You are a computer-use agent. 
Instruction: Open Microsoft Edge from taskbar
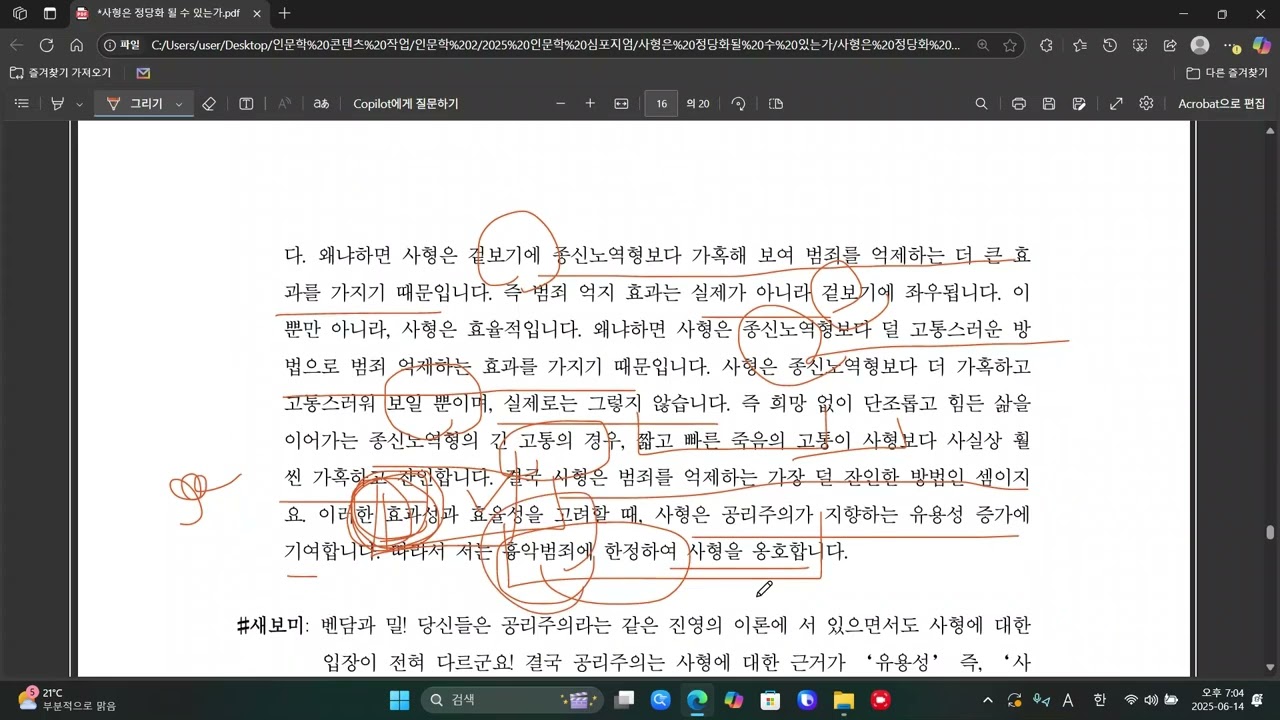coord(697,699)
